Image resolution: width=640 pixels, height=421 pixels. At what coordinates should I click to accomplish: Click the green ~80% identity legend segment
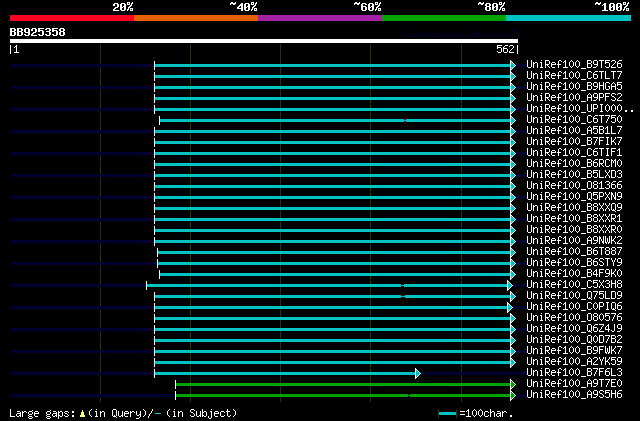444,18
